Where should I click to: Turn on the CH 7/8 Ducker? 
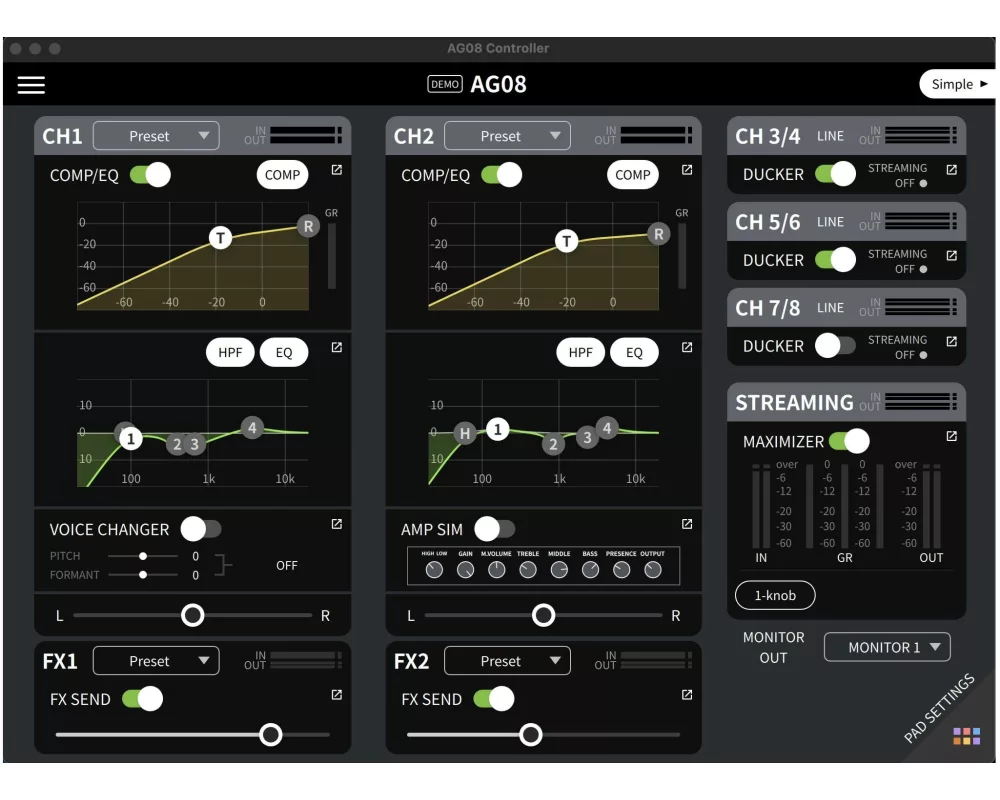coord(835,346)
